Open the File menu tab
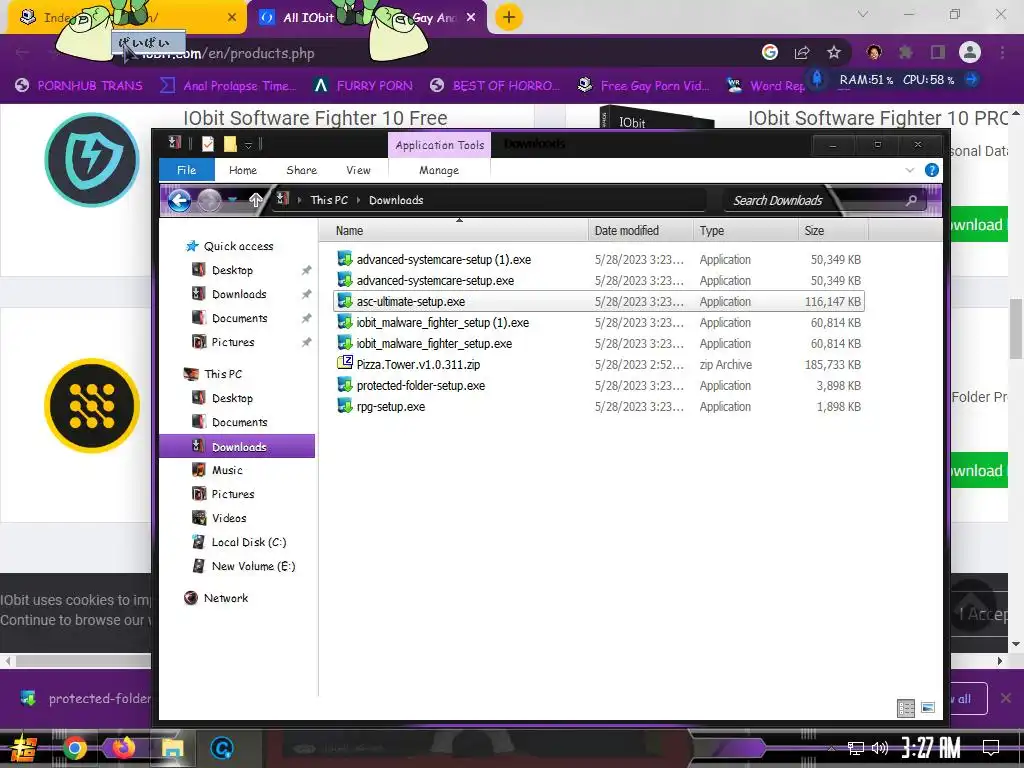 pos(187,170)
